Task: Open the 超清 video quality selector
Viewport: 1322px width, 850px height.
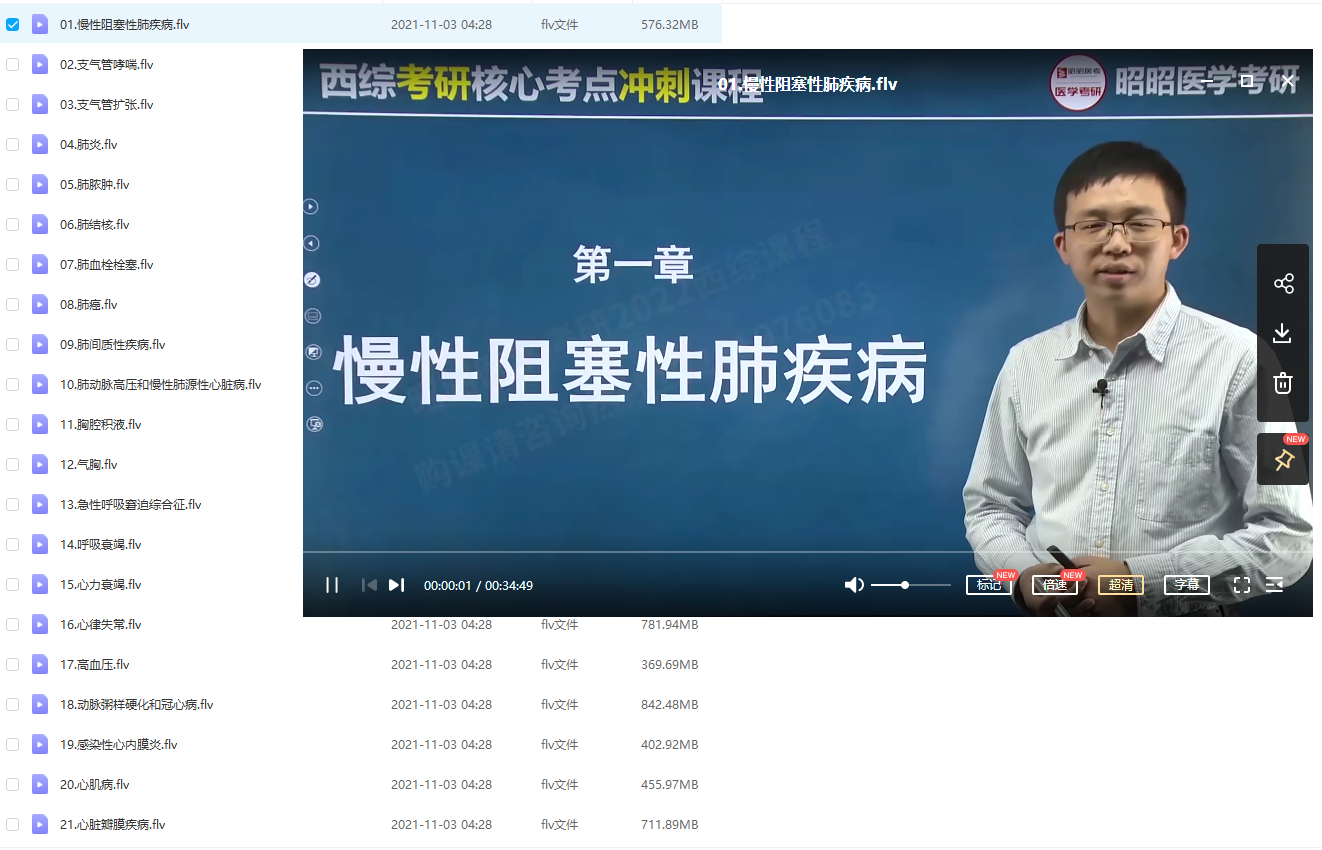Action: click(1121, 584)
